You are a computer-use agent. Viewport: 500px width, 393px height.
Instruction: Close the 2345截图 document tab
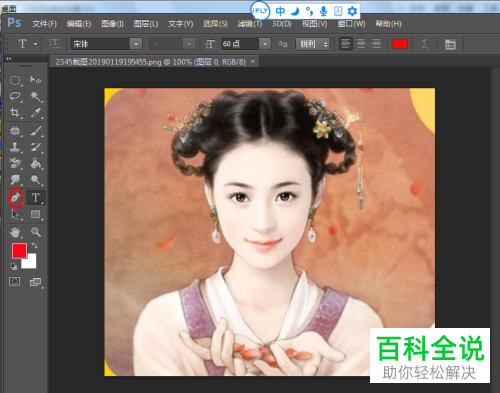pos(253,61)
